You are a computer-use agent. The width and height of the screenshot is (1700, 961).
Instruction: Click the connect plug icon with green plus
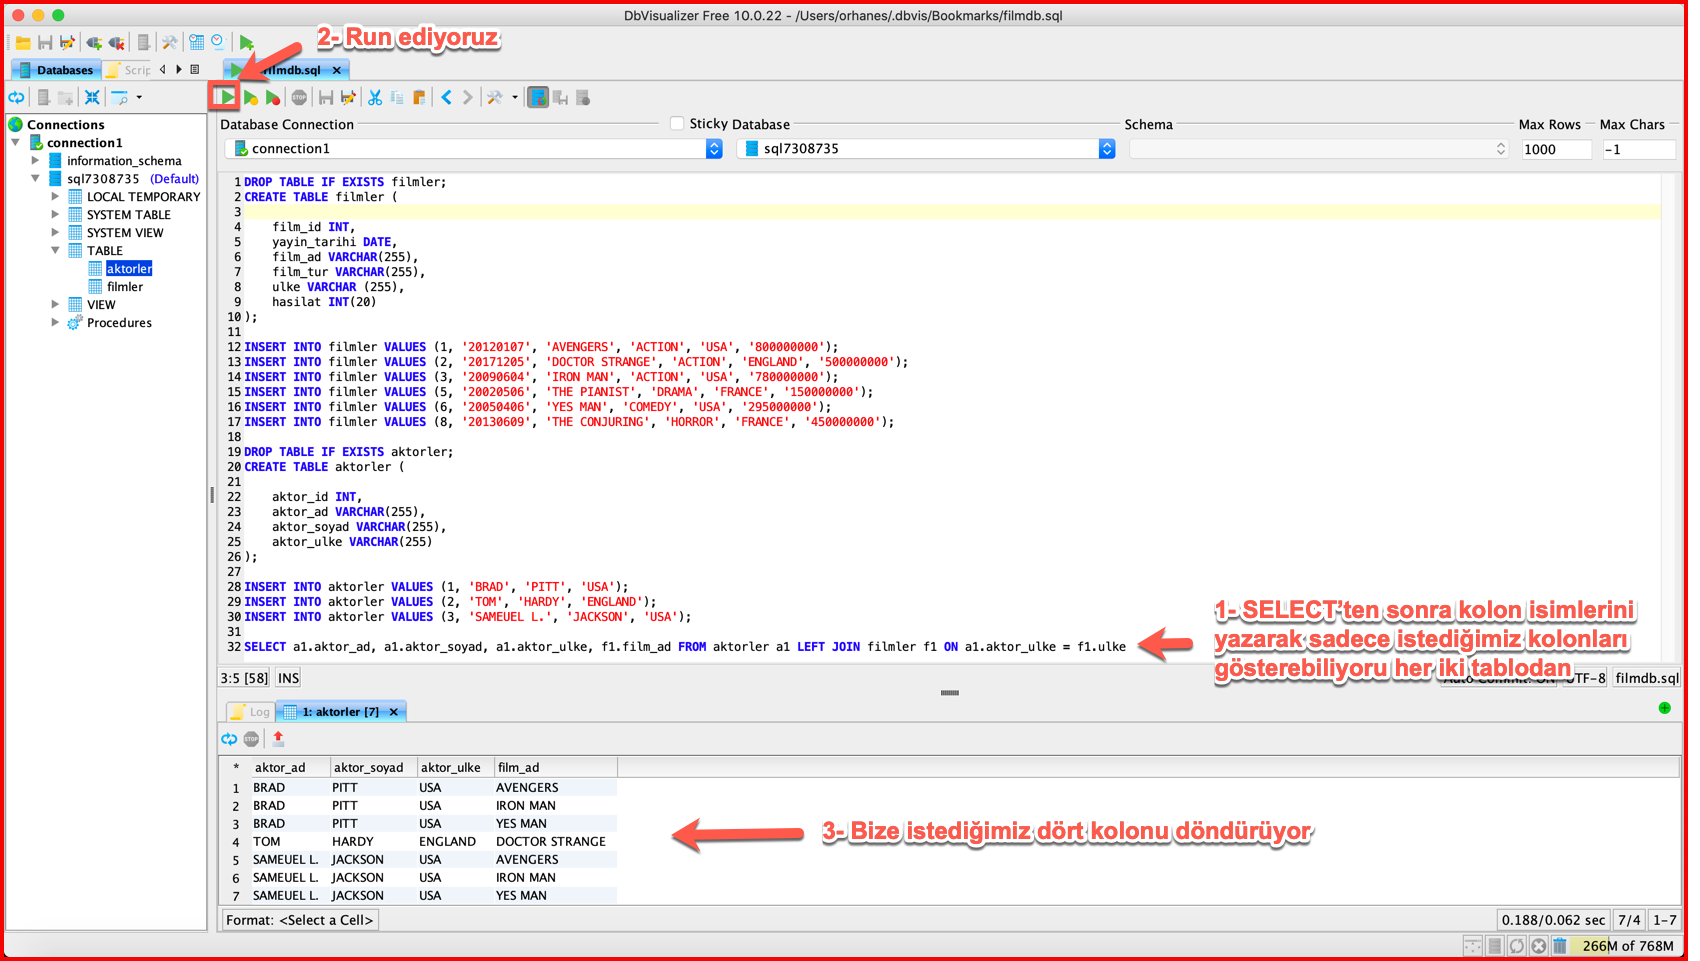coord(94,43)
